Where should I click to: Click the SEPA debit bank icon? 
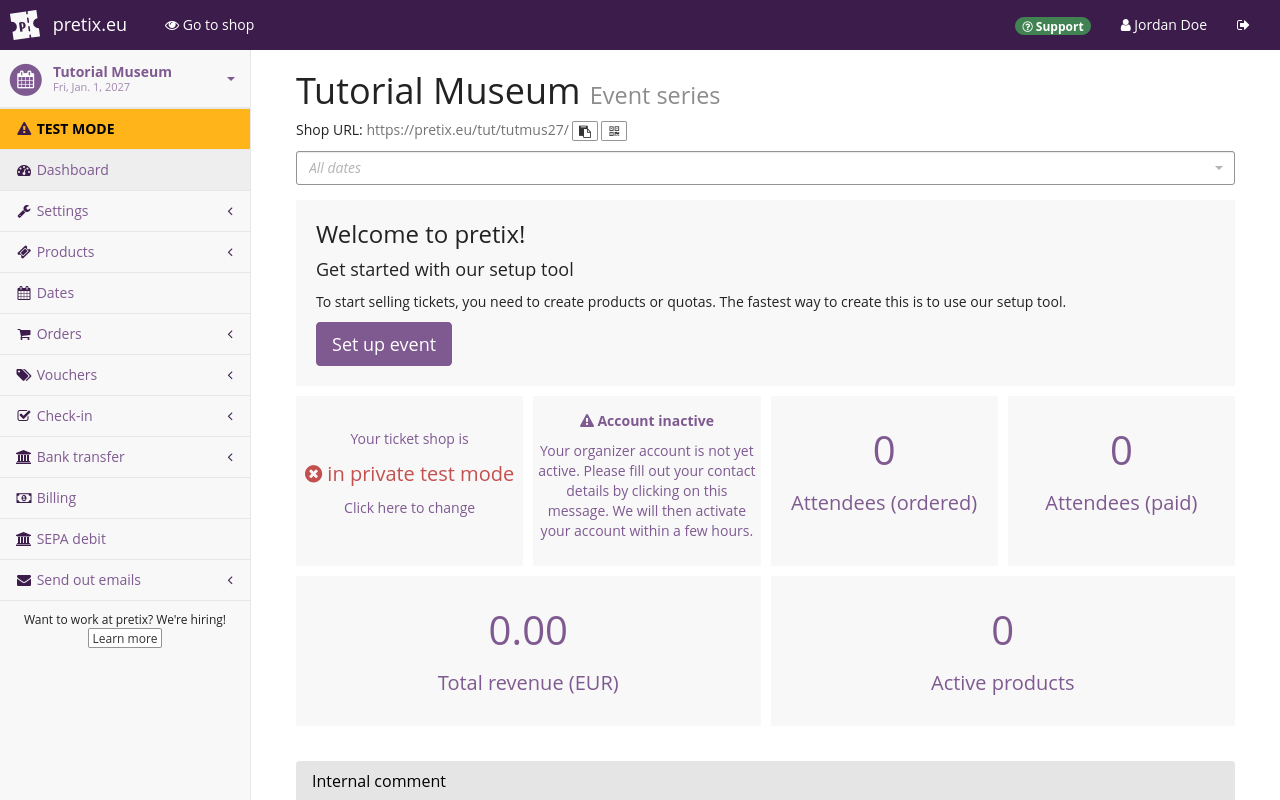pos(24,539)
